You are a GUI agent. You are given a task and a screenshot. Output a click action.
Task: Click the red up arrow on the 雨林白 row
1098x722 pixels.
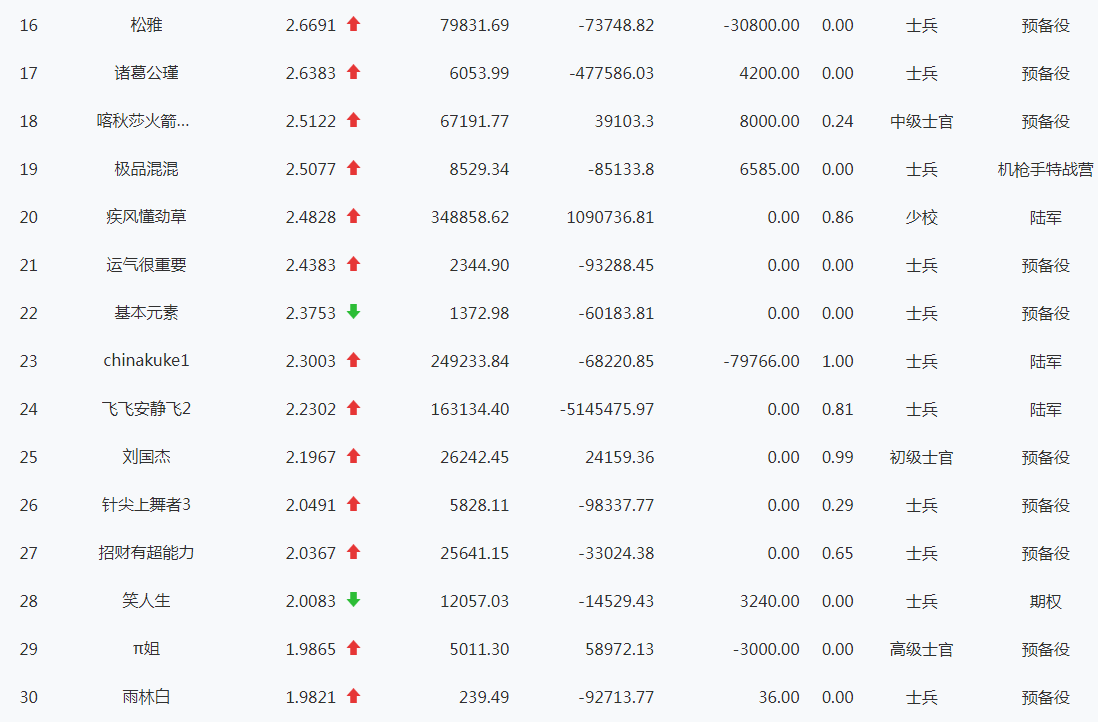[353, 696]
